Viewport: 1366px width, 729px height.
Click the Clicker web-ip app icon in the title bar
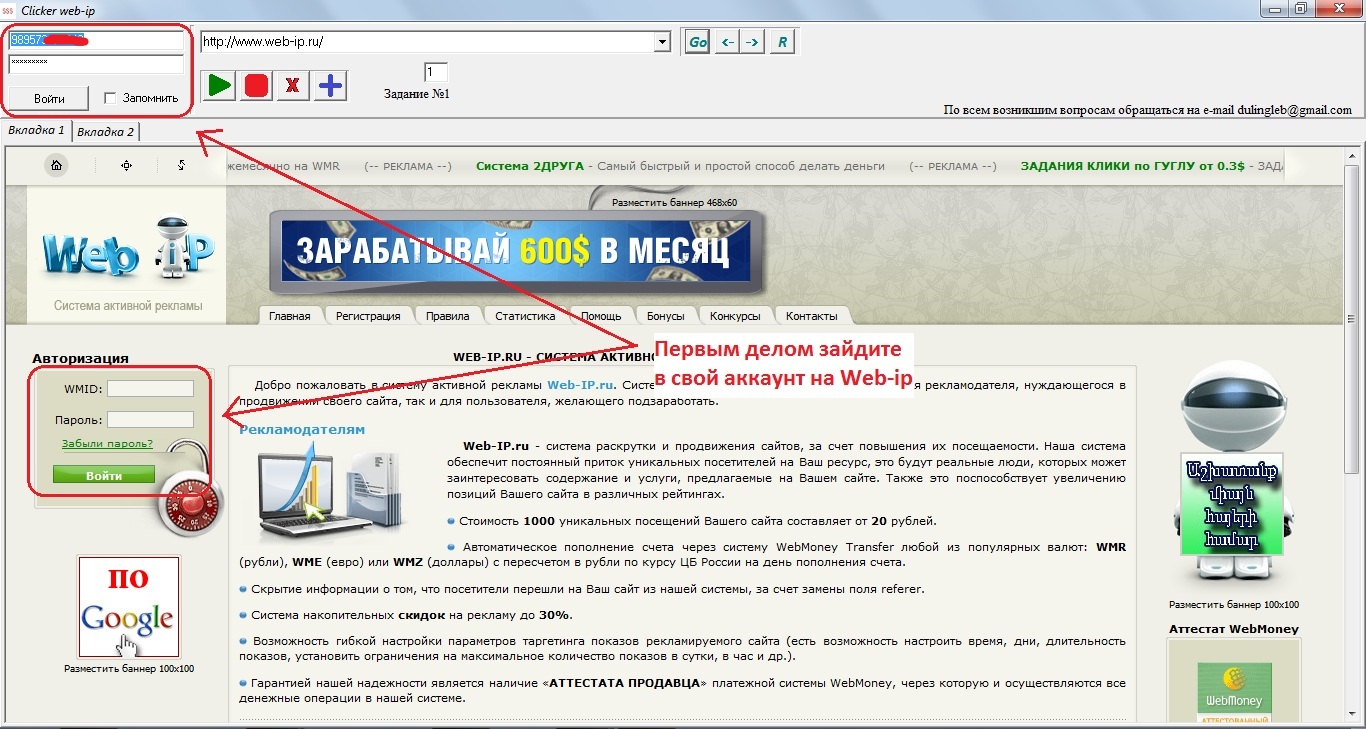[x=10, y=9]
